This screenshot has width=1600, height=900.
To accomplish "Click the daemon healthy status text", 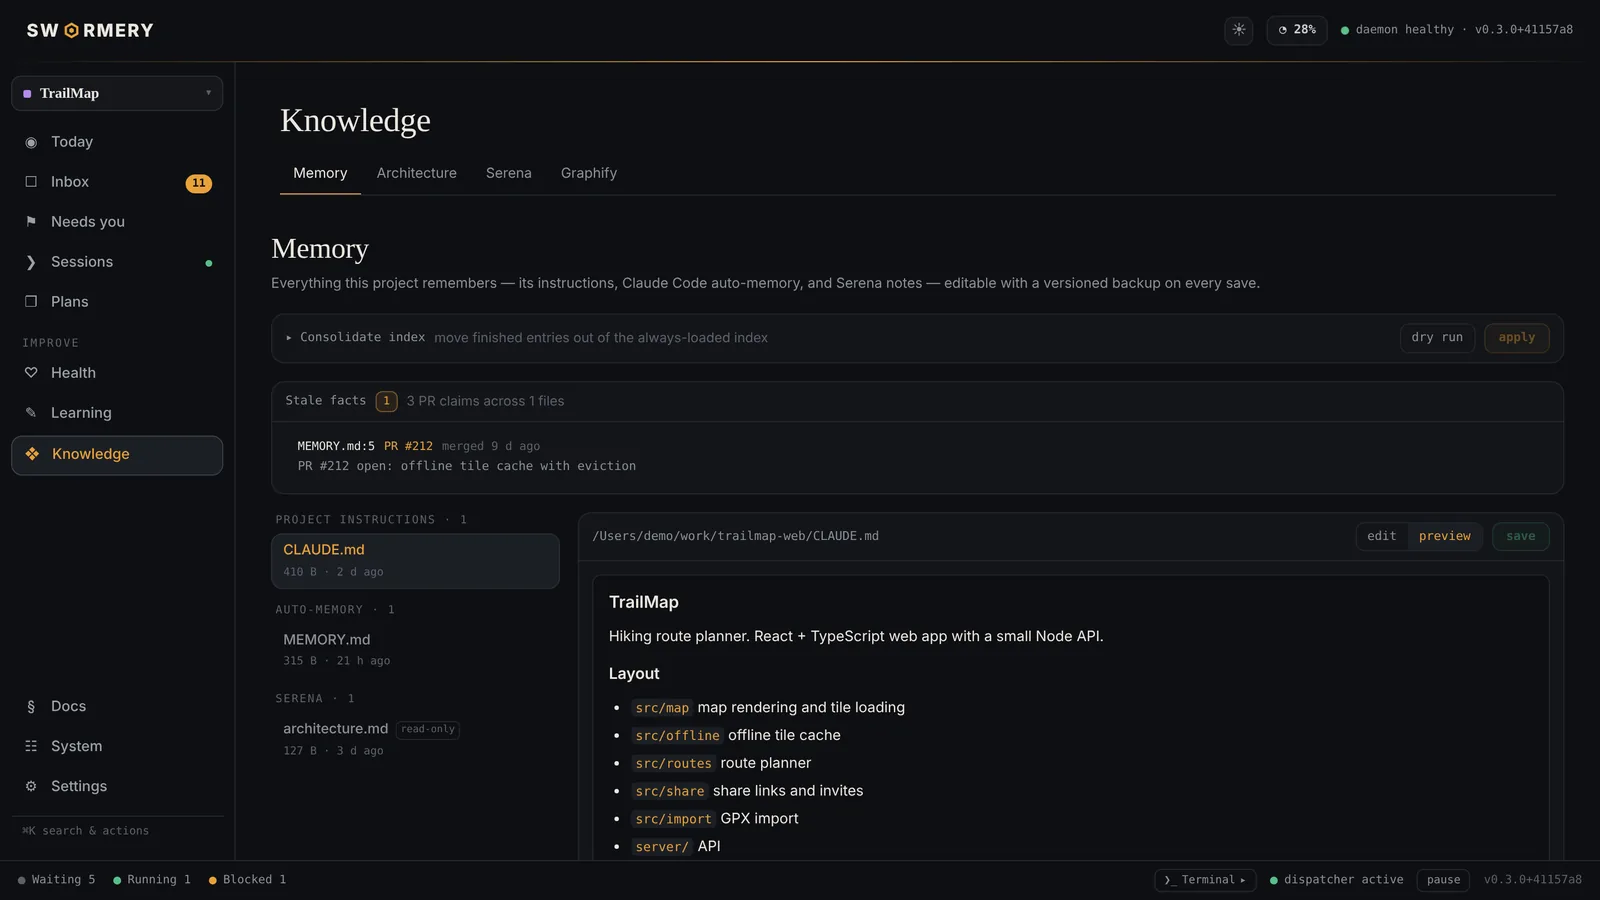I will (x=1404, y=30).
